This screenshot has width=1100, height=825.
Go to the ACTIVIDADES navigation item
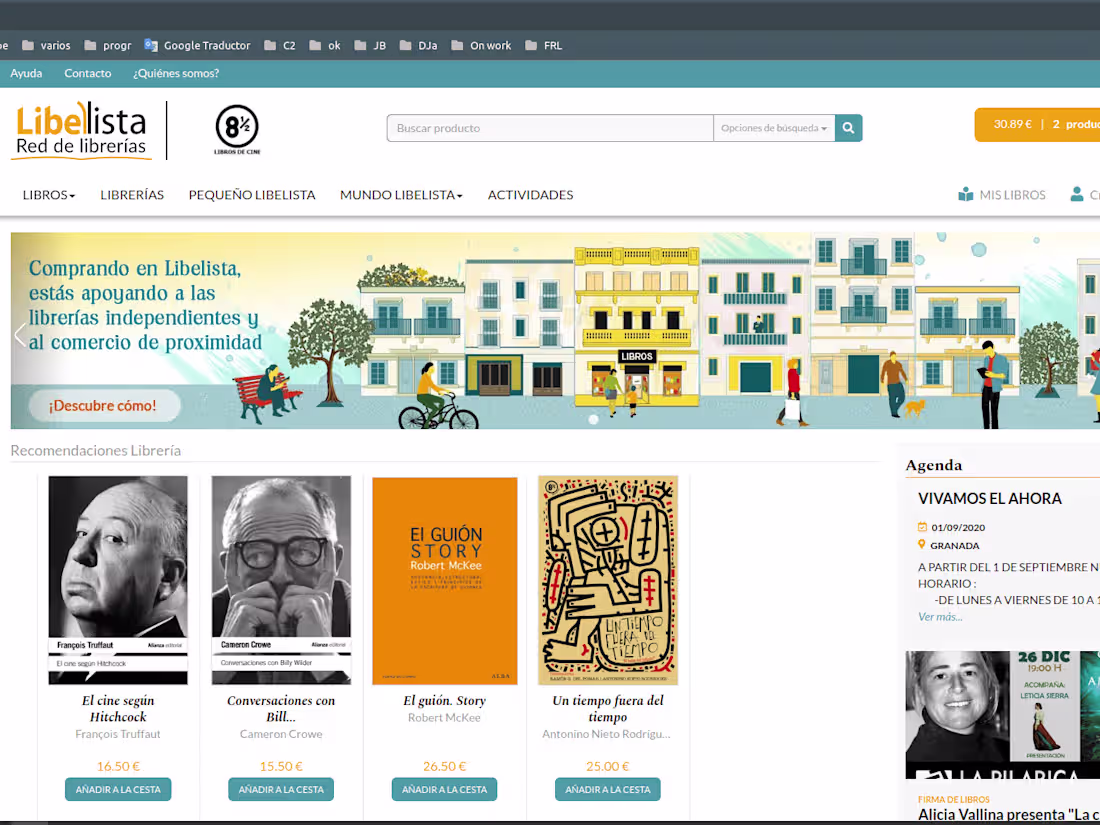(x=530, y=195)
